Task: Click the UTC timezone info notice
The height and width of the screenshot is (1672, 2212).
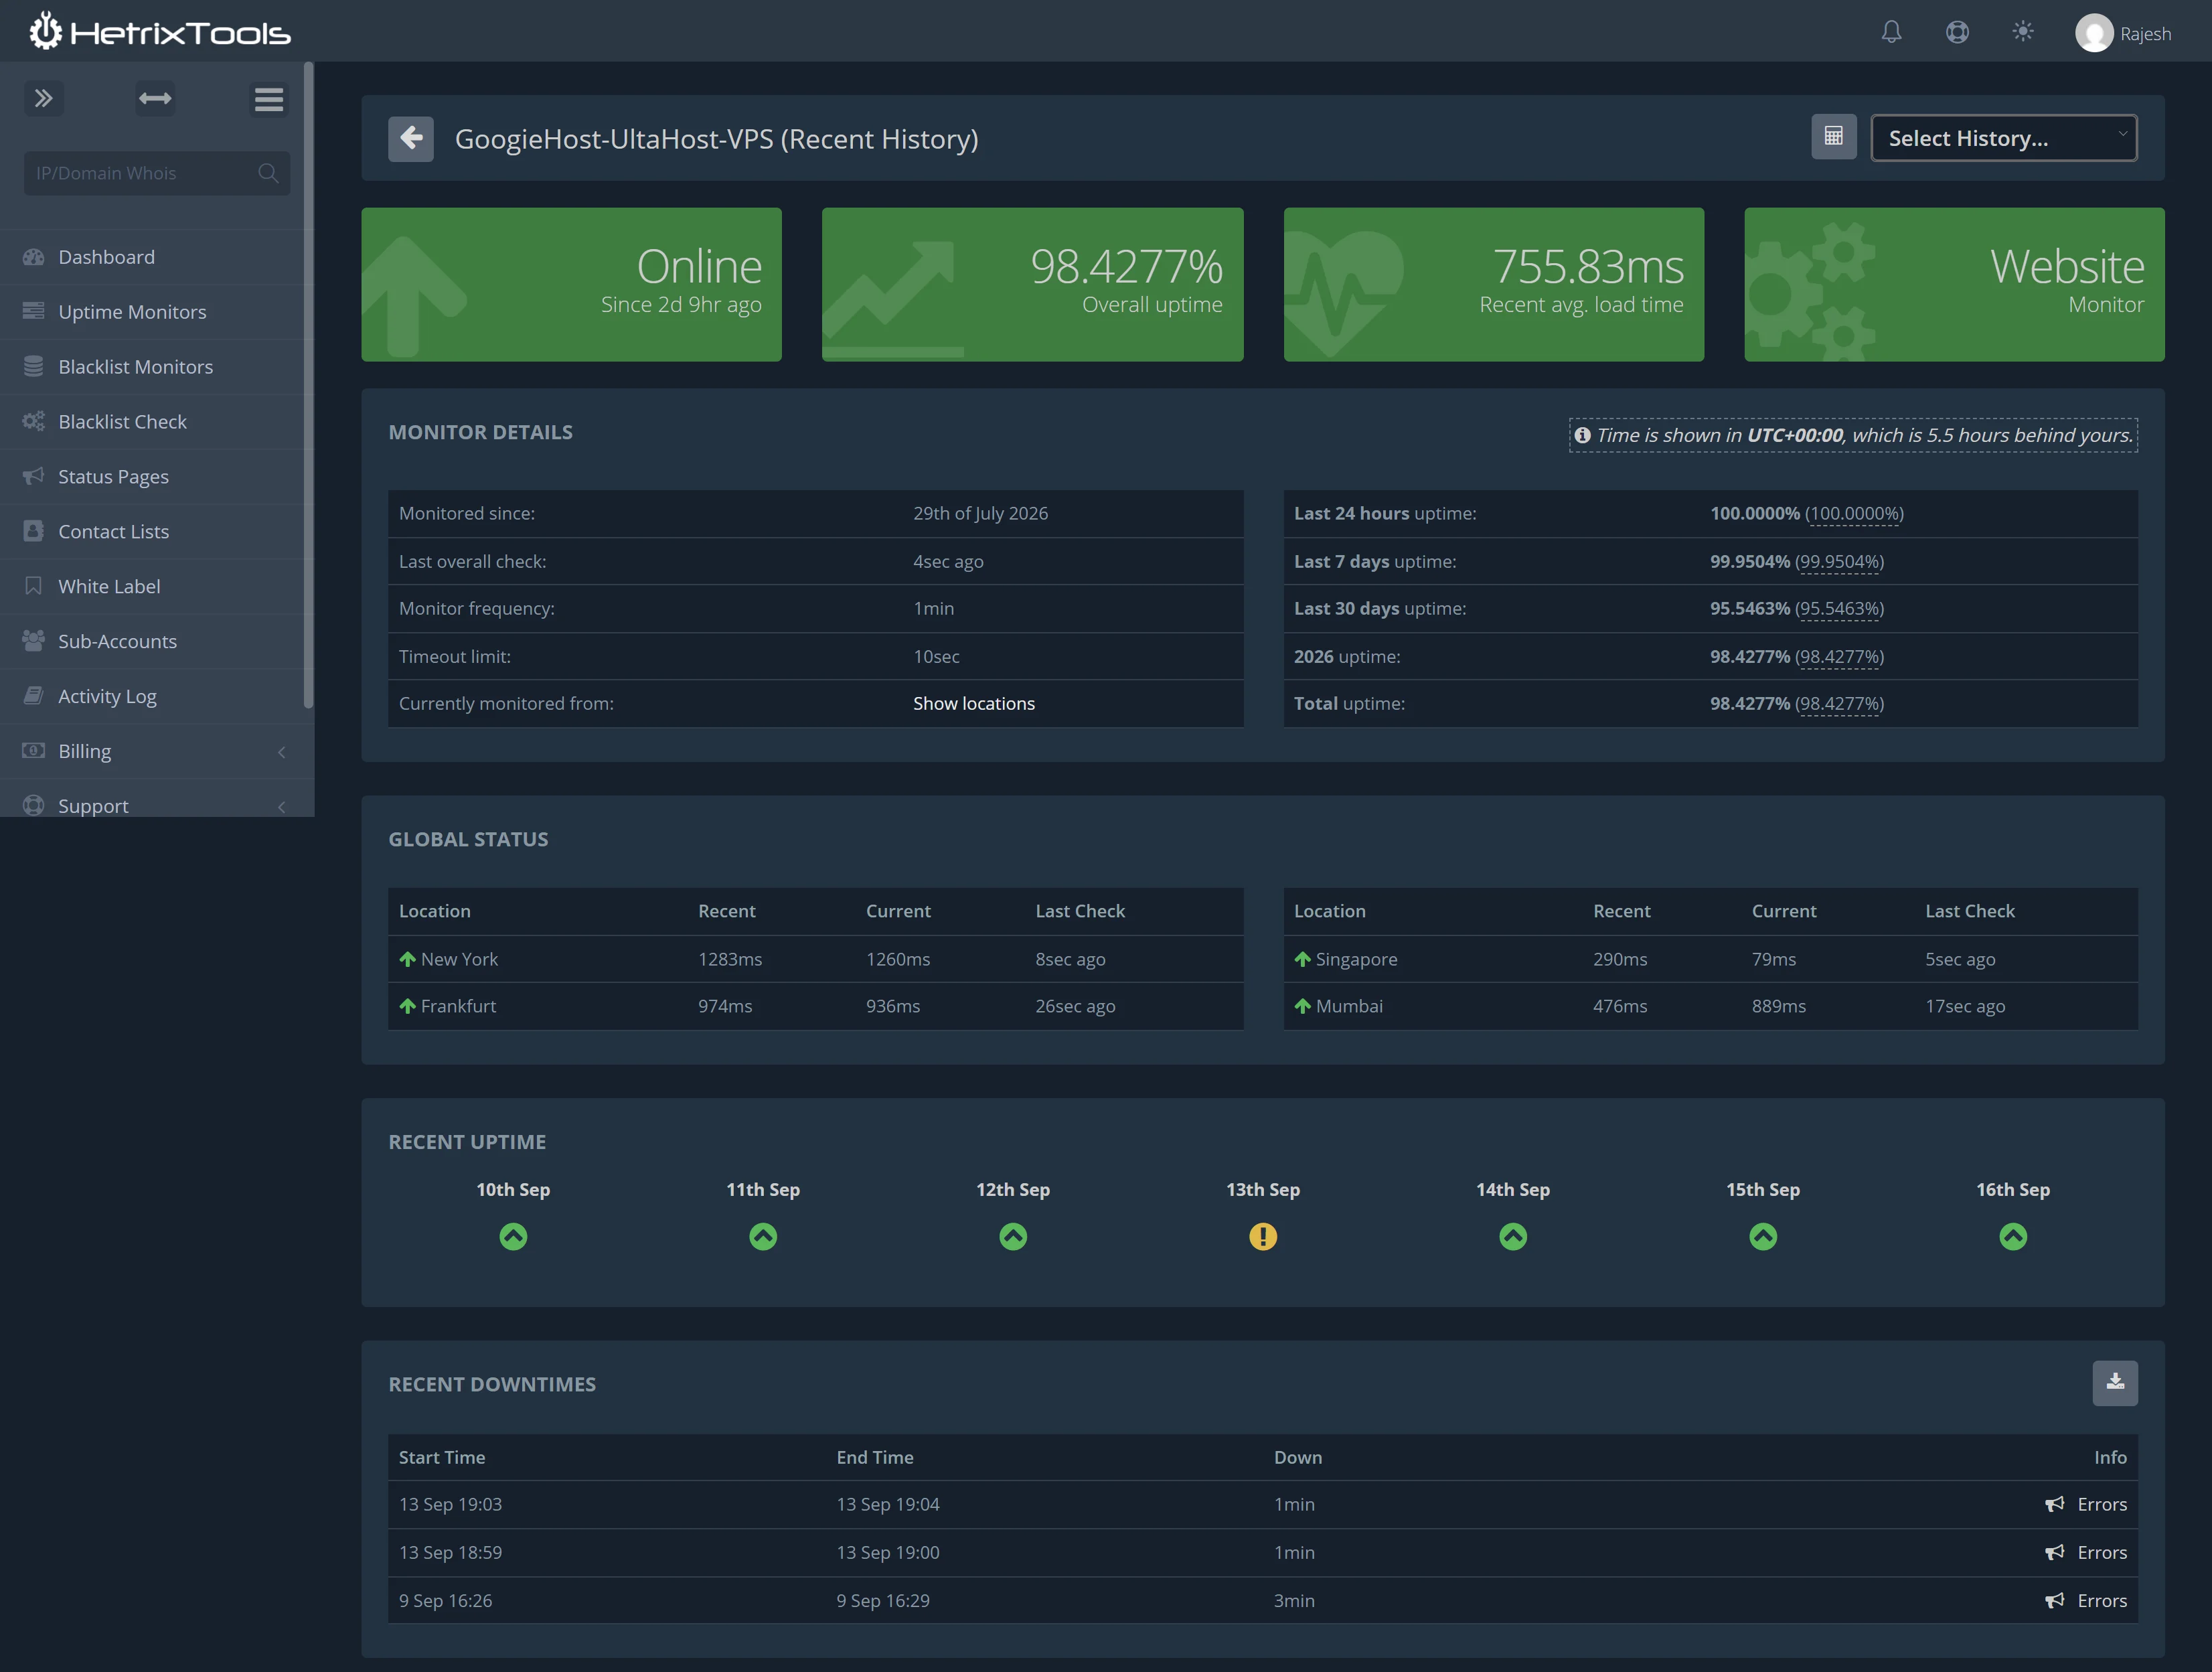Action: pos(1853,435)
